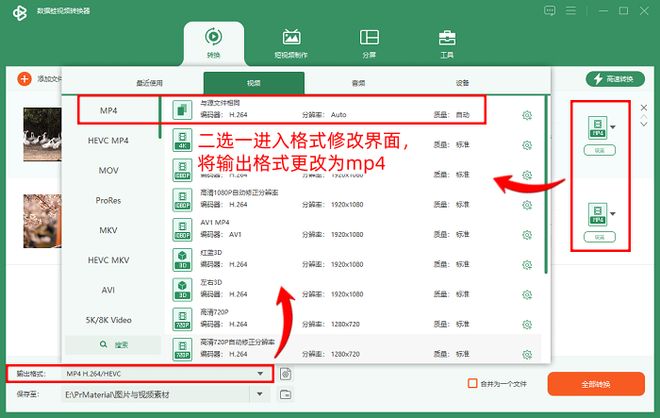Expand the second video's MP4 format dropdown

pos(613,214)
